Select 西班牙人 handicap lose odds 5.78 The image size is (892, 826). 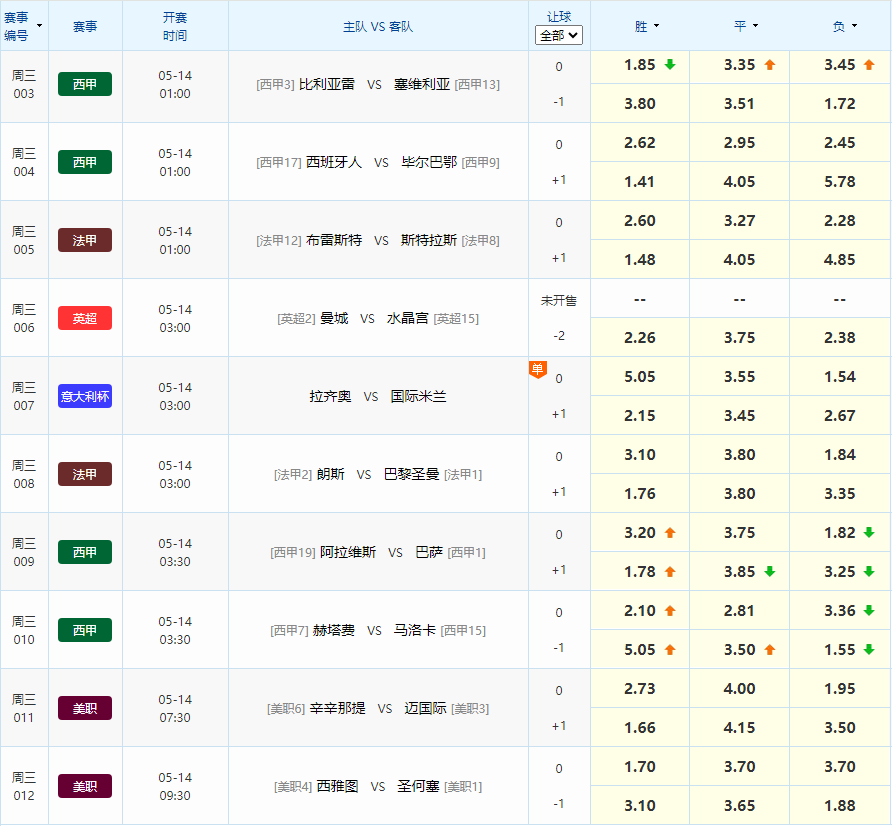[x=840, y=181]
